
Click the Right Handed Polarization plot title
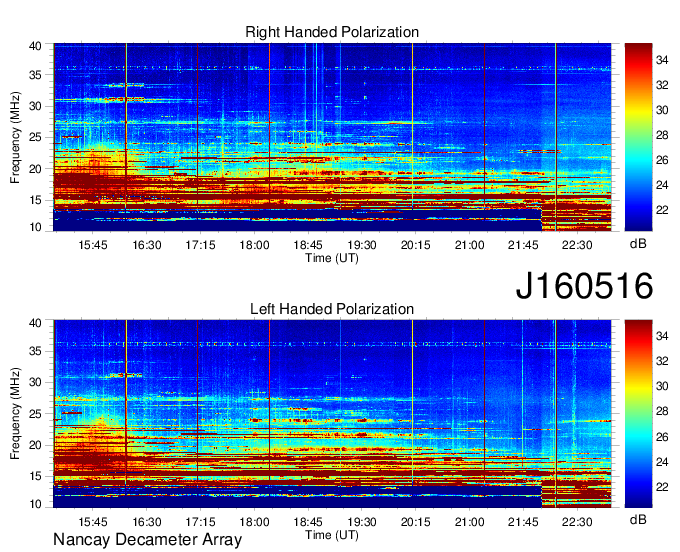coord(332,32)
